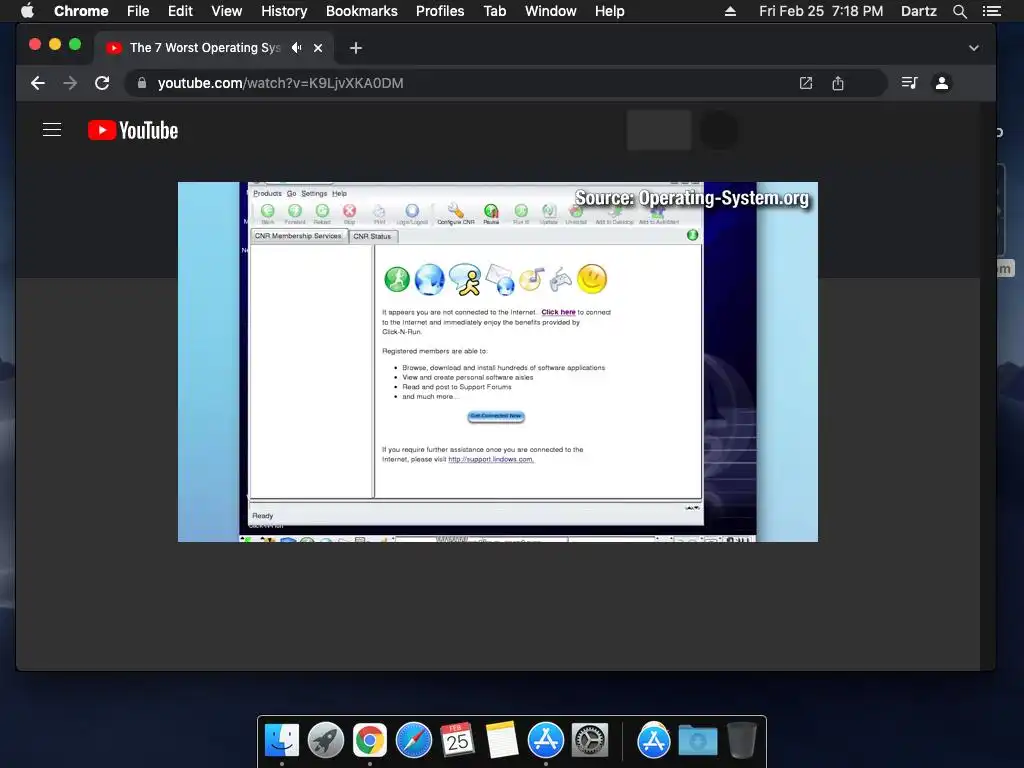Open the Profiles menu
1024x768 pixels.
click(440, 11)
